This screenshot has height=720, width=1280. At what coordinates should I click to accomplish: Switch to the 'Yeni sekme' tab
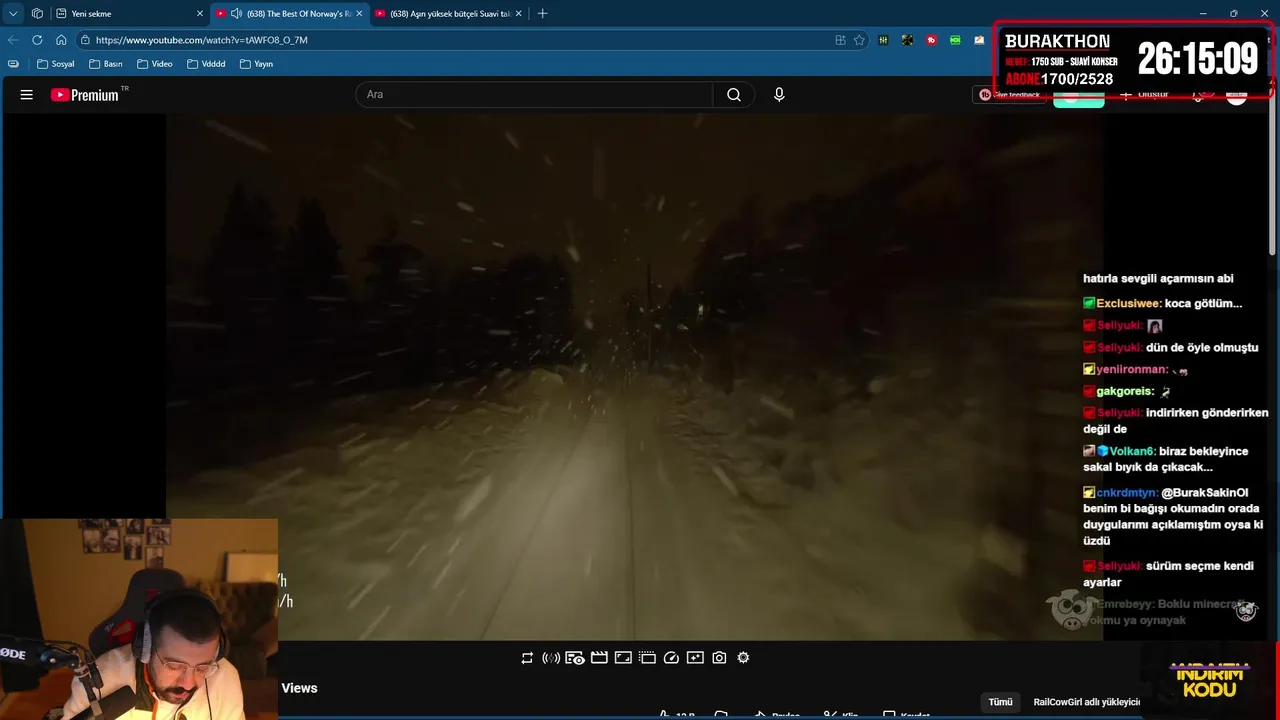128,13
